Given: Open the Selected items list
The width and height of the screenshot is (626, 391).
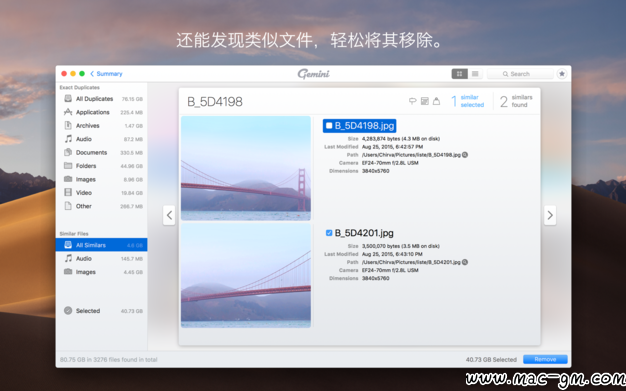Looking at the screenshot, I should click(x=102, y=311).
